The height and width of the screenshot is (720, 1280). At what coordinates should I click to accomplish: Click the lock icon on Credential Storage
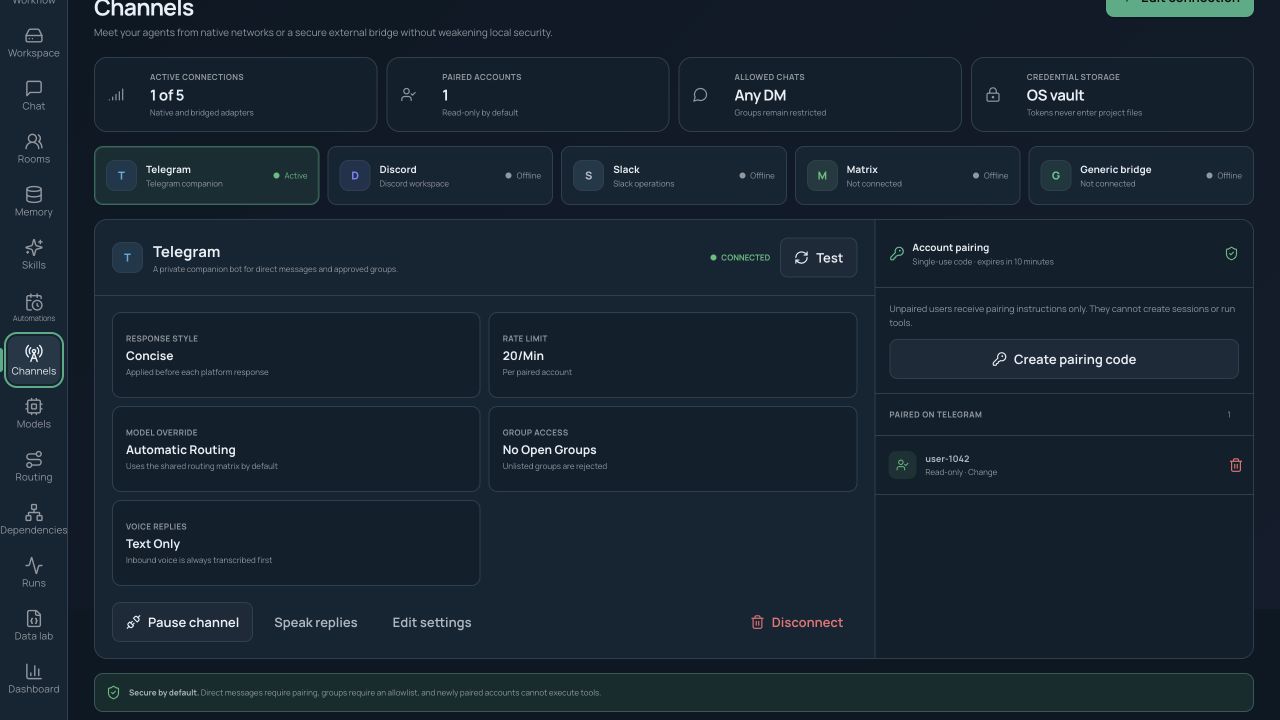[993, 95]
